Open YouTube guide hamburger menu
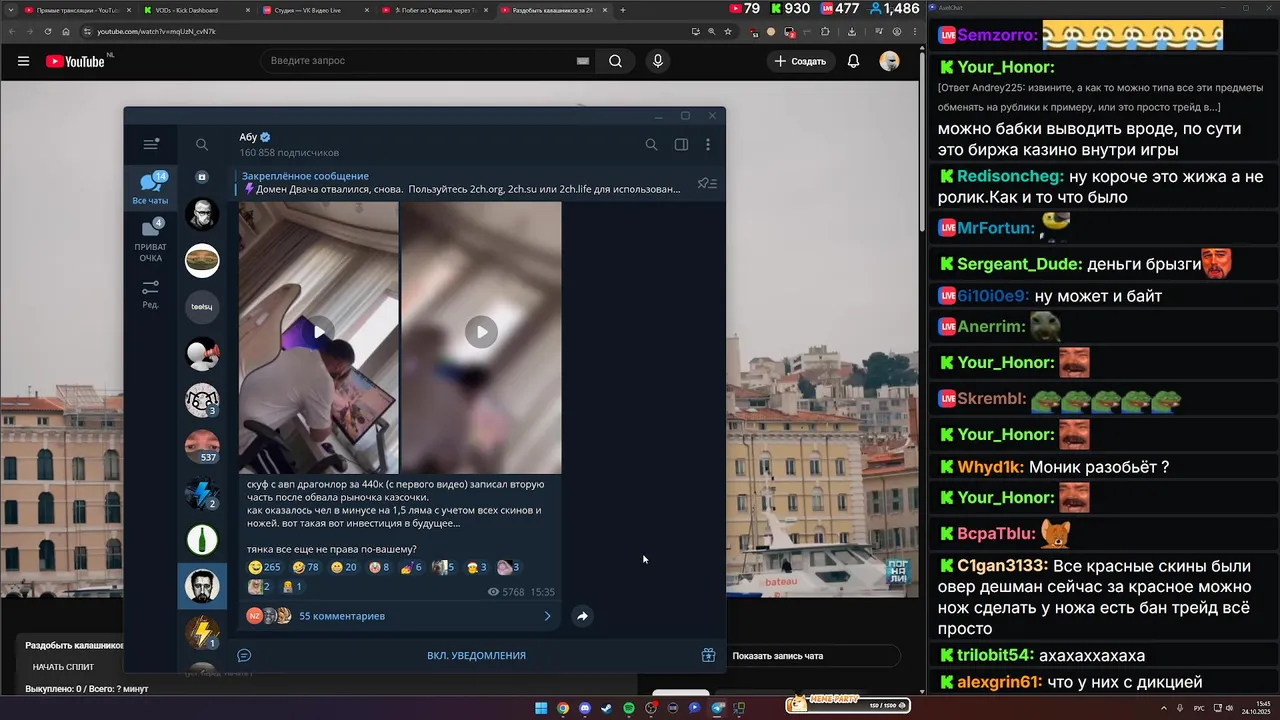Screen dimensions: 1280x720 click(x=23, y=61)
